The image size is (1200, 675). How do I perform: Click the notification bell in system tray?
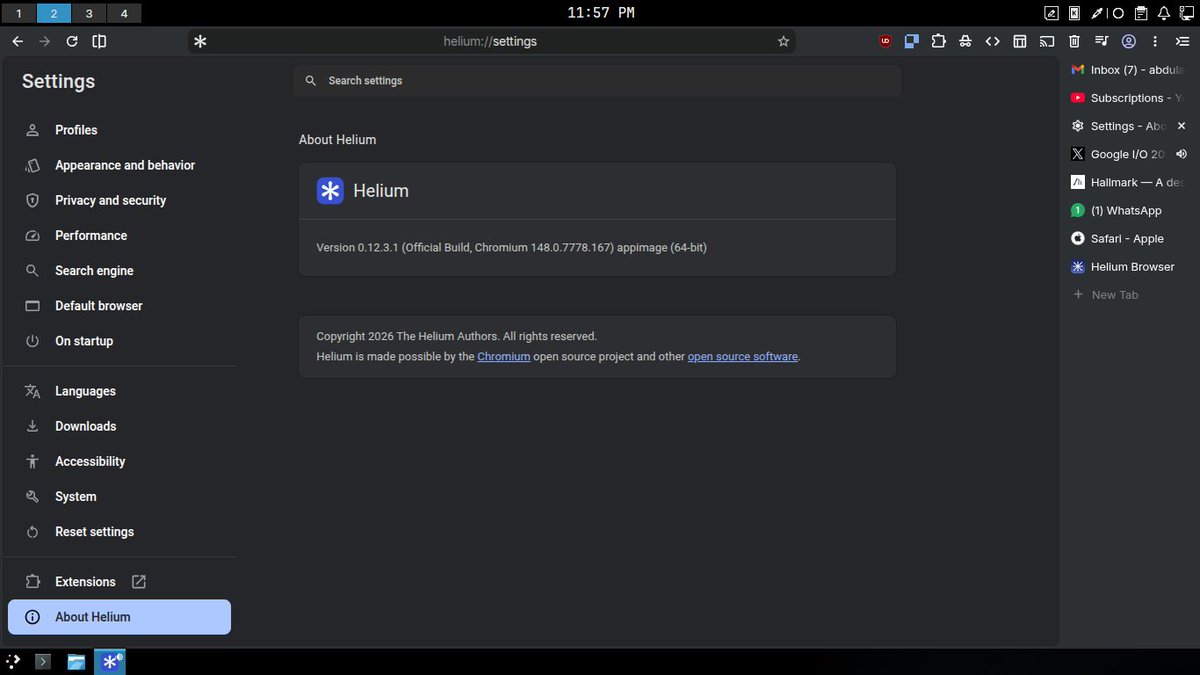[1164, 13]
